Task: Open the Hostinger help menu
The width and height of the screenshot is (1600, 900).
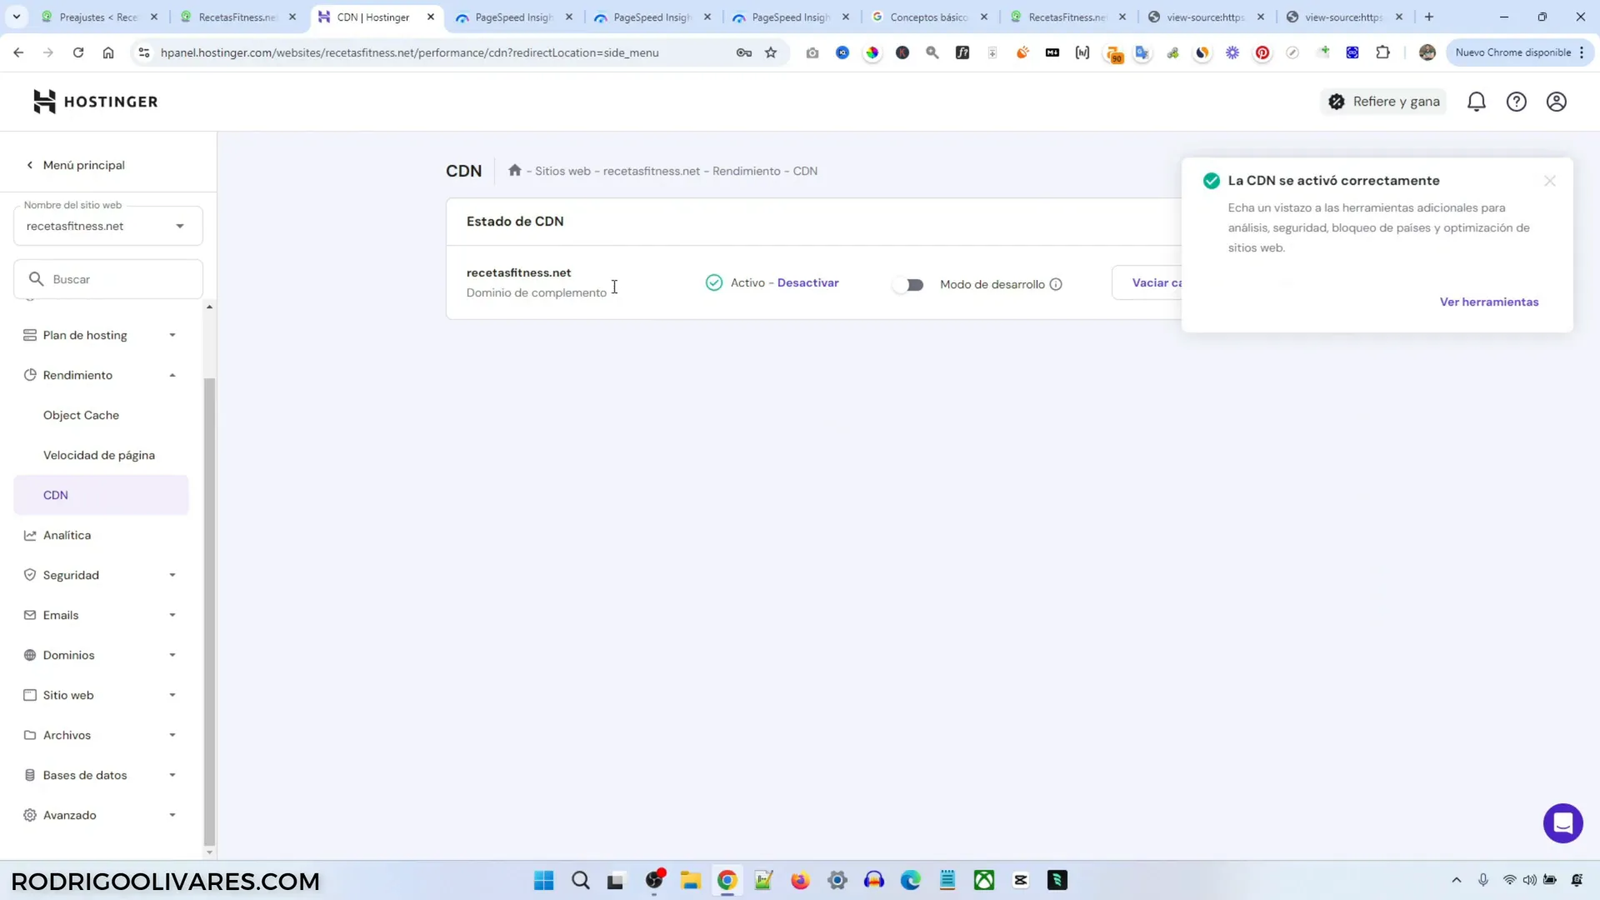Action: 1516,101
